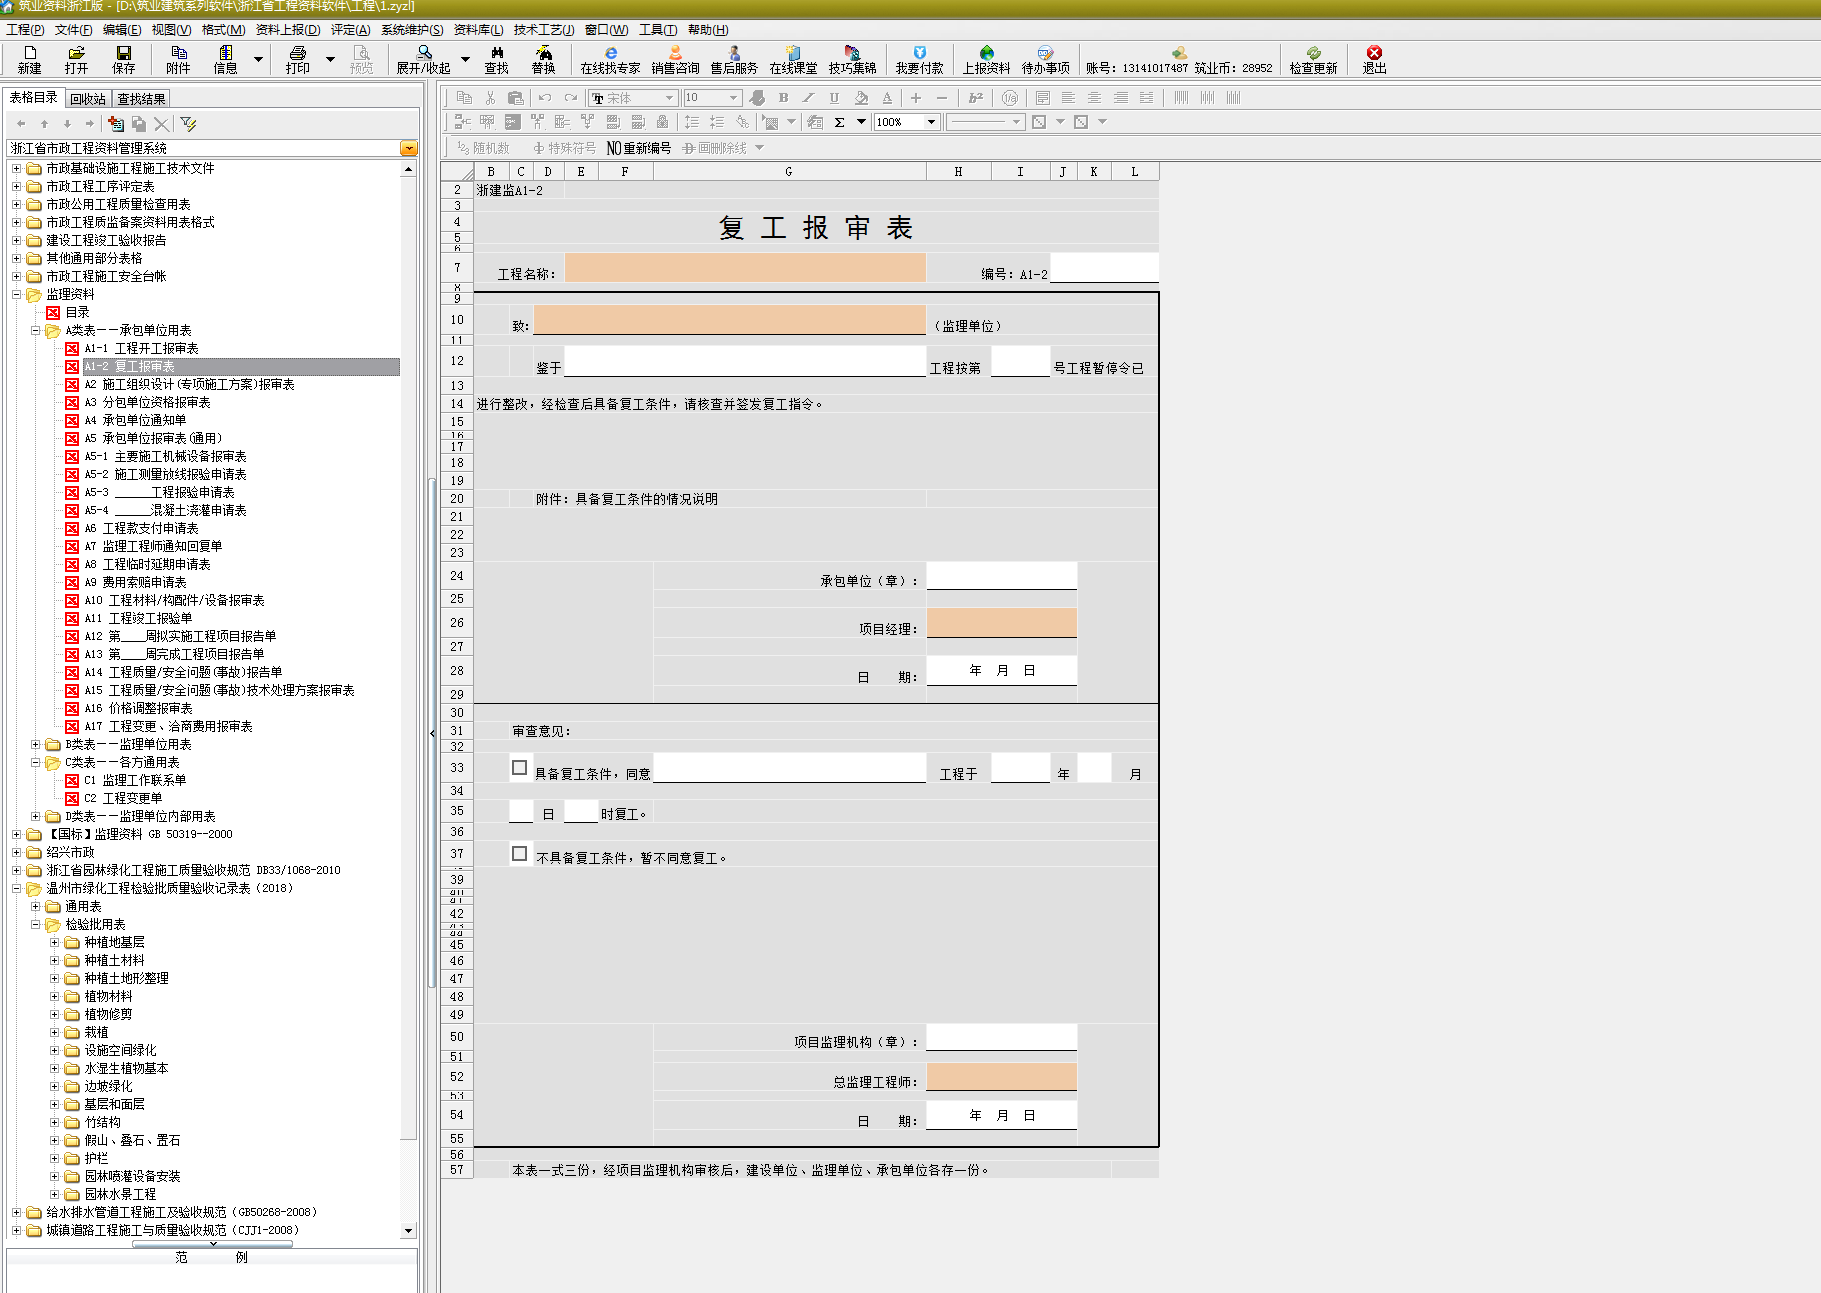The height and width of the screenshot is (1293, 1821).
Task: Expand the B类表——监理单位用表 folder
Action: [x=35, y=744]
